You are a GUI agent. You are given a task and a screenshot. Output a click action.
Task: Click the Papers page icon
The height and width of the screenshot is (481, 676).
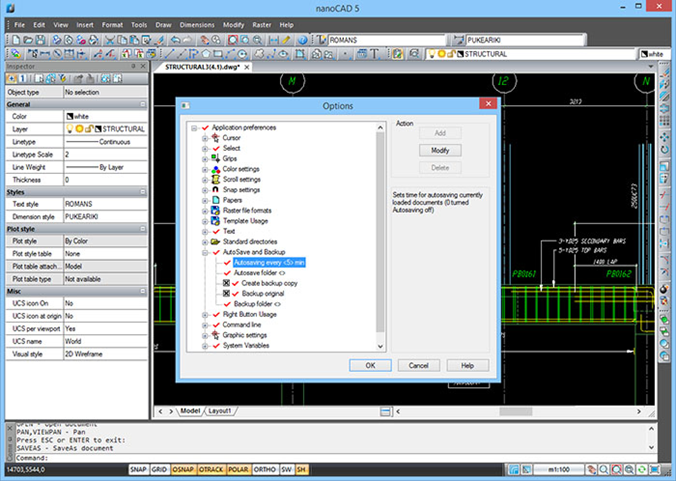tap(214, 200)
